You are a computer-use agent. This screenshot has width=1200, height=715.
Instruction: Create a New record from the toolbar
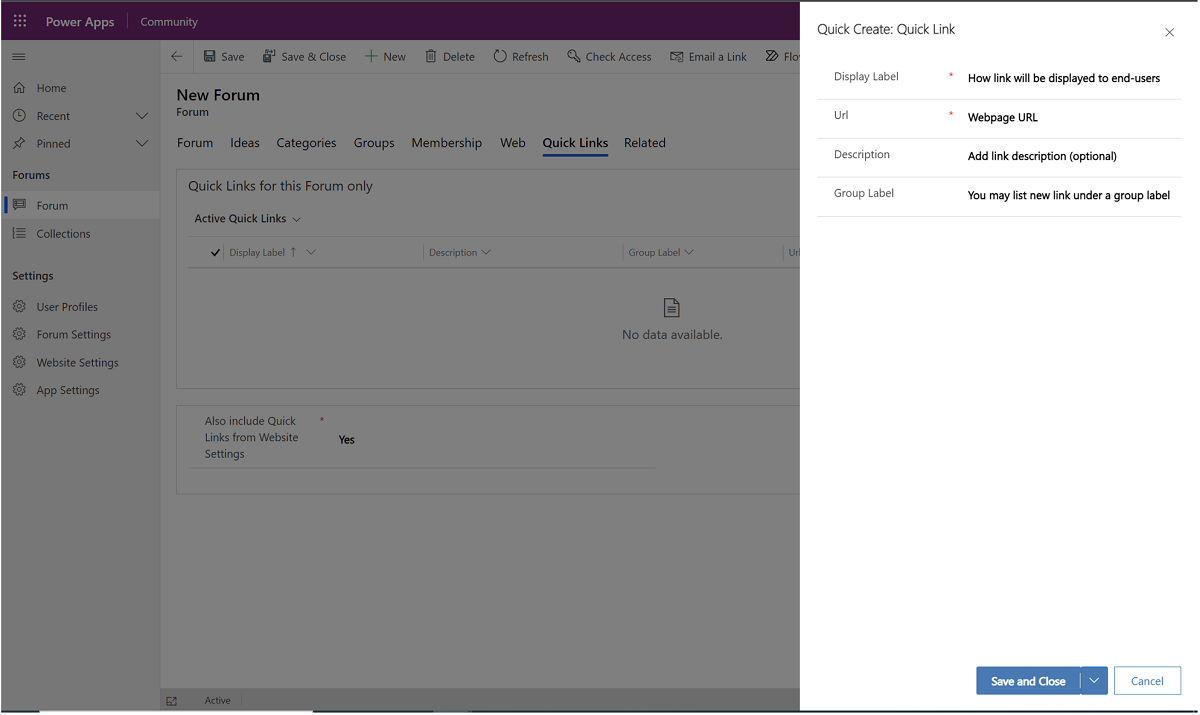pos(385,57)
